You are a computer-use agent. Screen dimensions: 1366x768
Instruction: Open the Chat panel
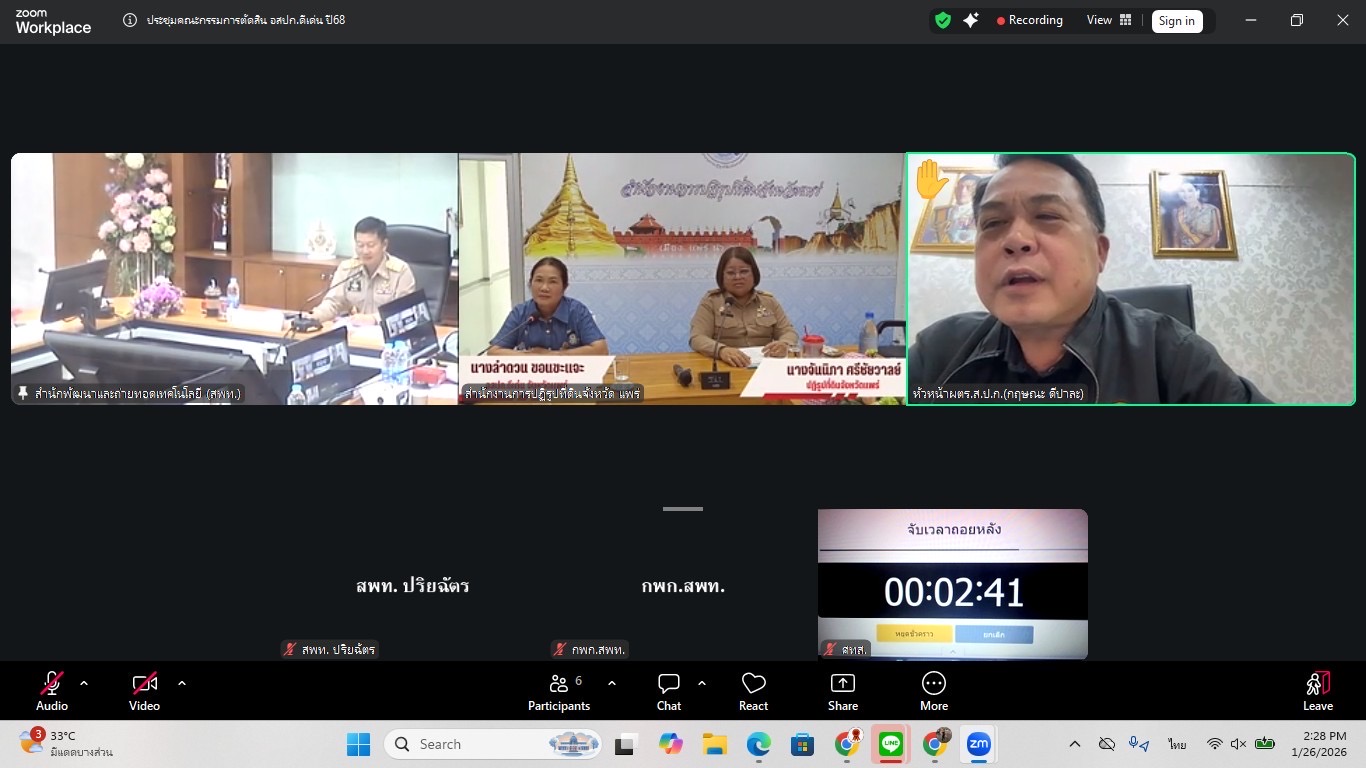pyautogui.click(x=668, y=685)
